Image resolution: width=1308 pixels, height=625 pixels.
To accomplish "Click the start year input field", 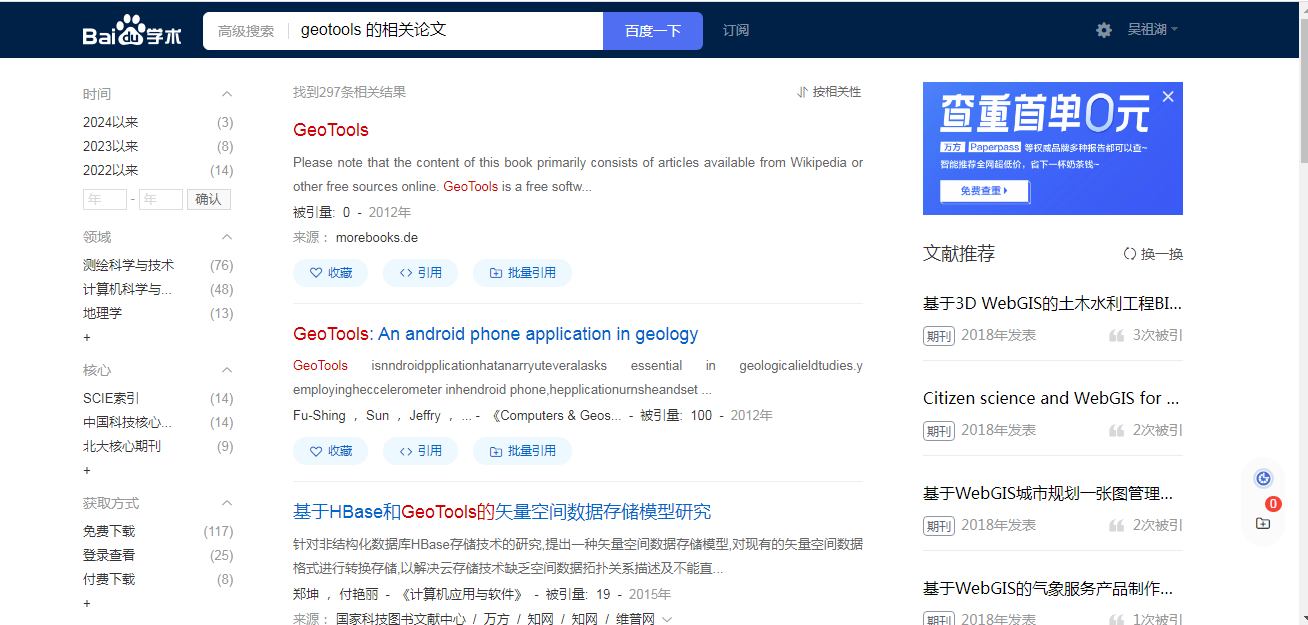I will [x=105, y=199].
